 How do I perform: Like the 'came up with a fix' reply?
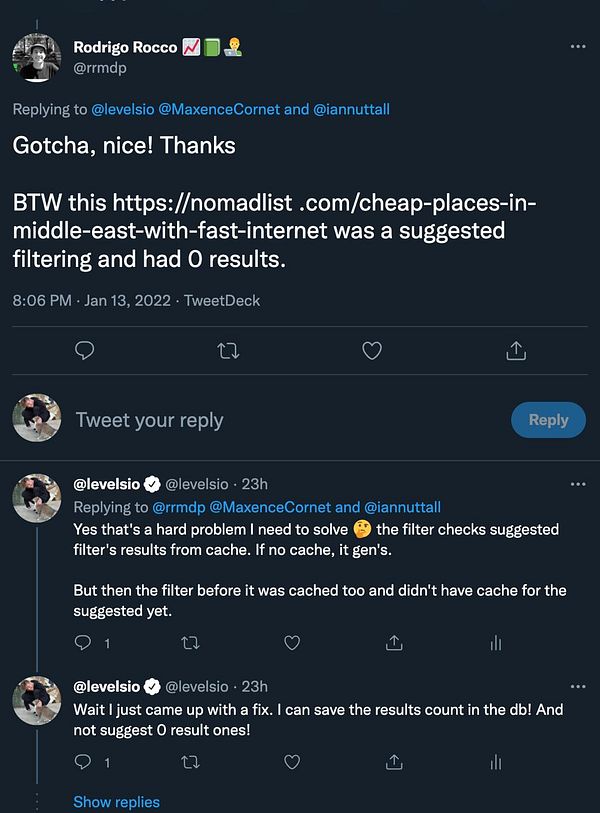click(x=292, y=763)
